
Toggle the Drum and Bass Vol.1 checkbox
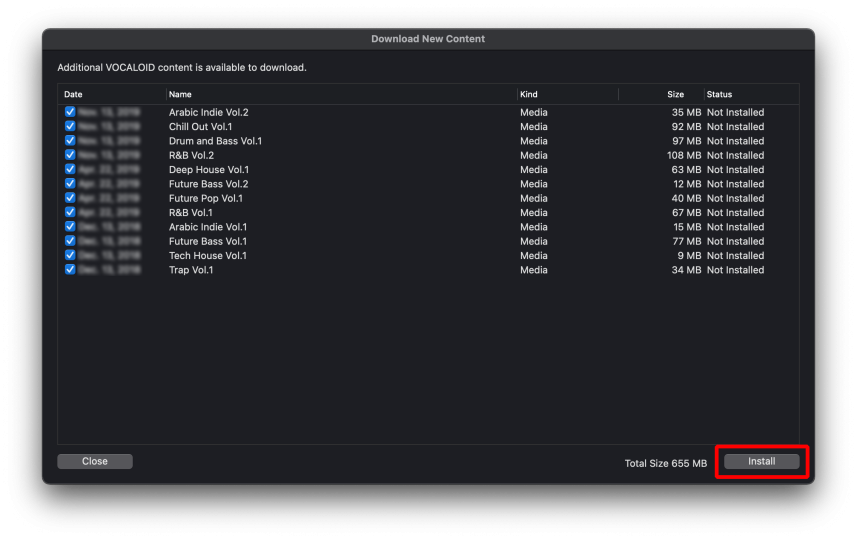(x=70, y=141)
